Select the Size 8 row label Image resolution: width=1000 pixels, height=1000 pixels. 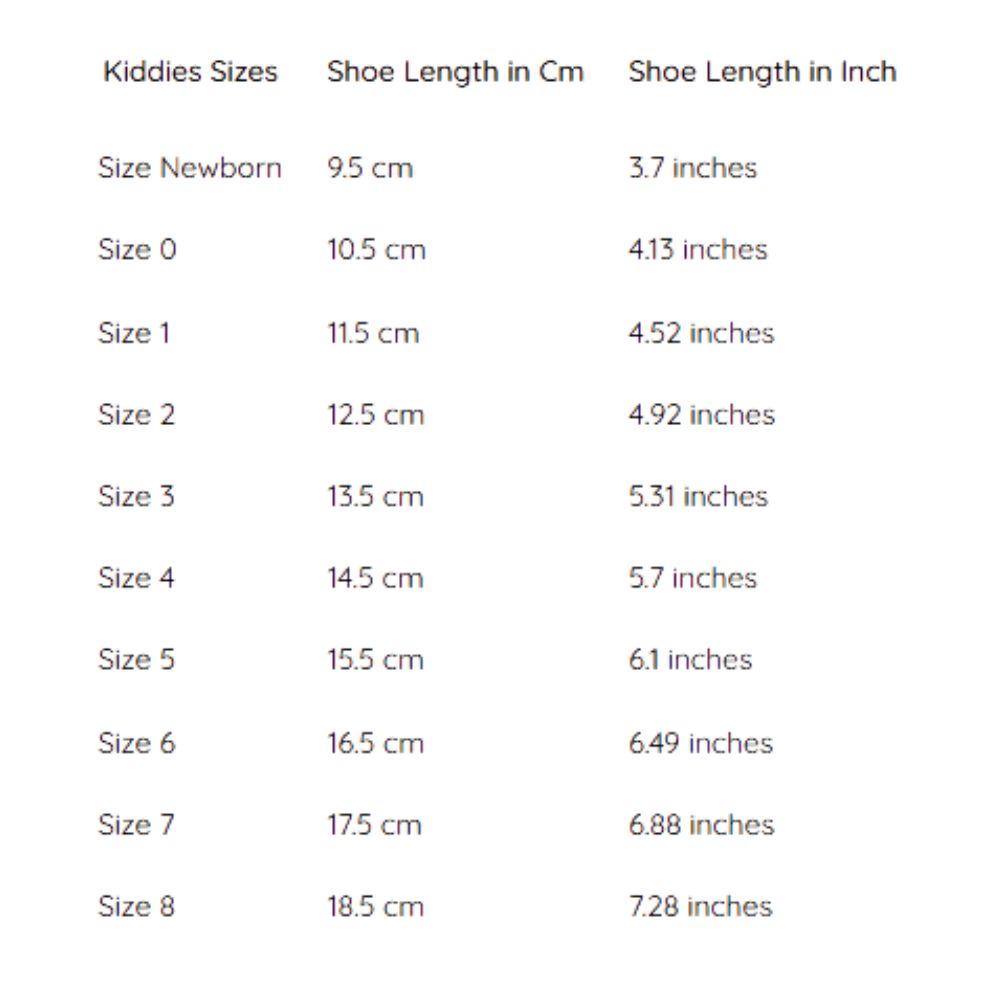pos(136,907)
